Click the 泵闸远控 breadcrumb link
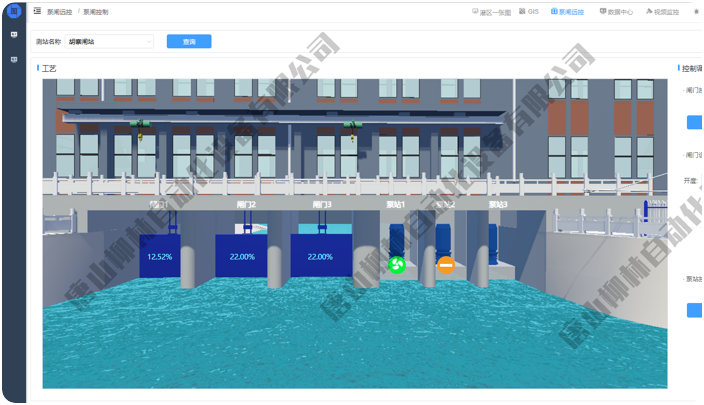Image resolution: width=704 pixels, height=405 pixels. point(58,12)
